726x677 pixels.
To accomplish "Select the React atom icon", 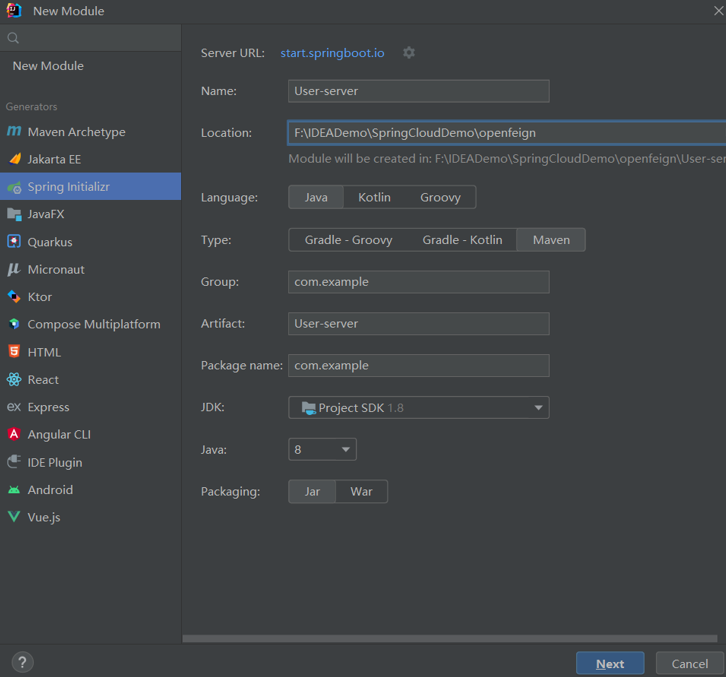I will click(14, 380).
